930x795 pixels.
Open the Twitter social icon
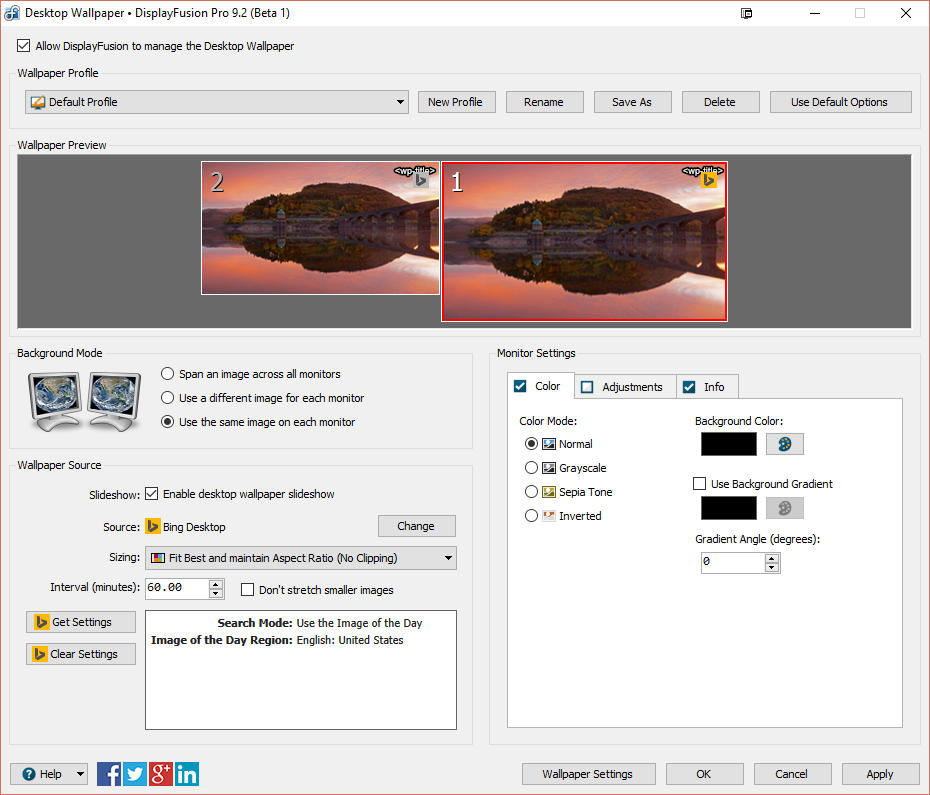[135, 773]
